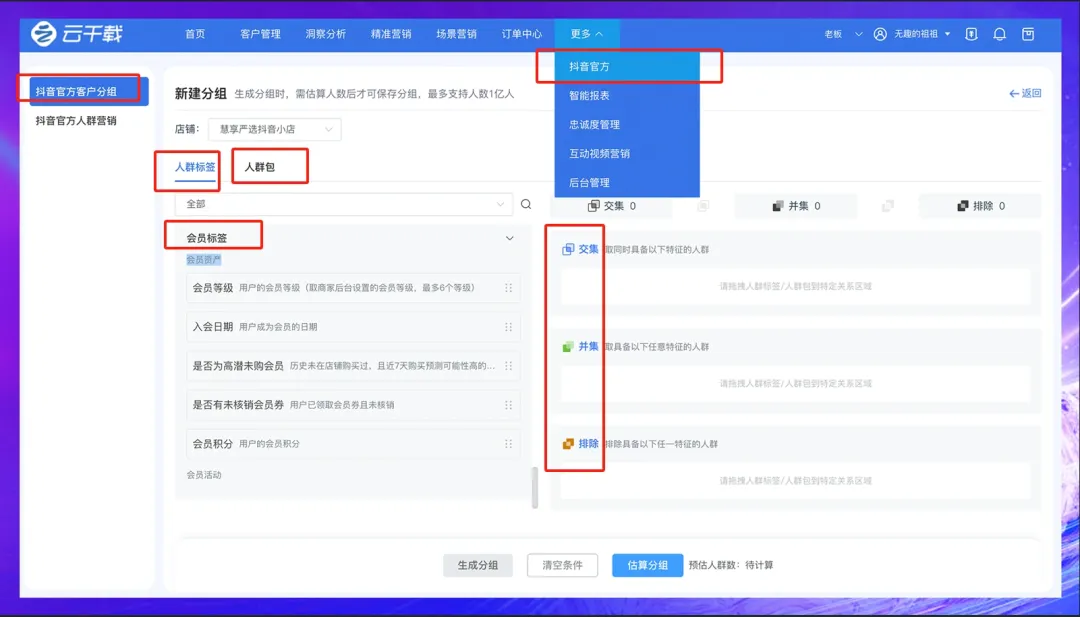Click the search magnifier icon beside the 全部 filter
The image size is (1080, 617).
pos(526,204)
